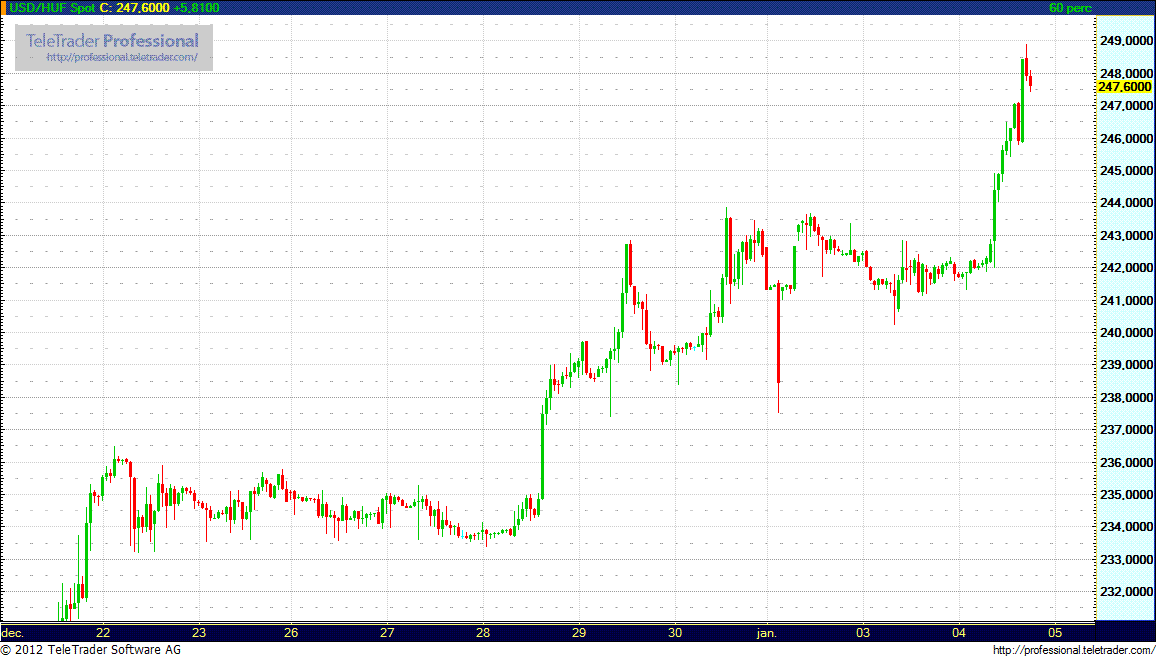
Task: Select the 239,0000 price axis label
Action: pyautogui.click(x=1127, y=366)
